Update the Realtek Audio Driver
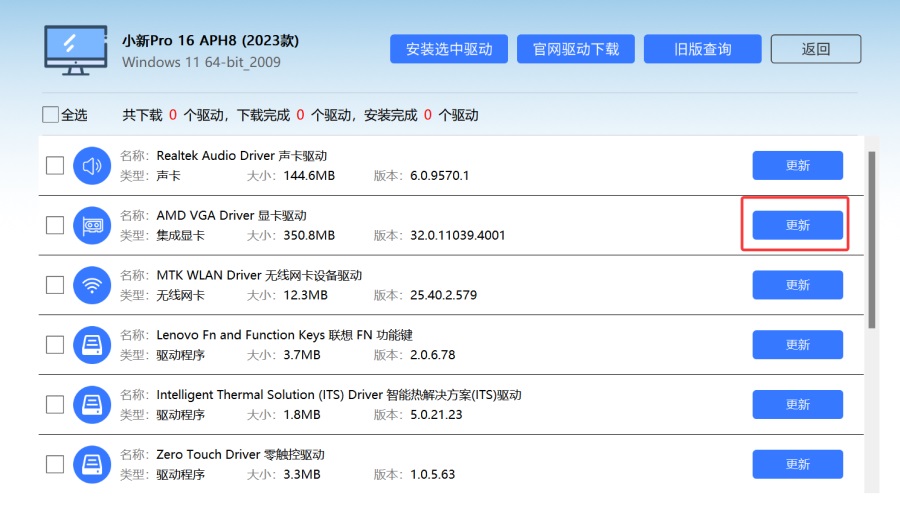This screenshot has height=524, width=900. pos(798,165)
